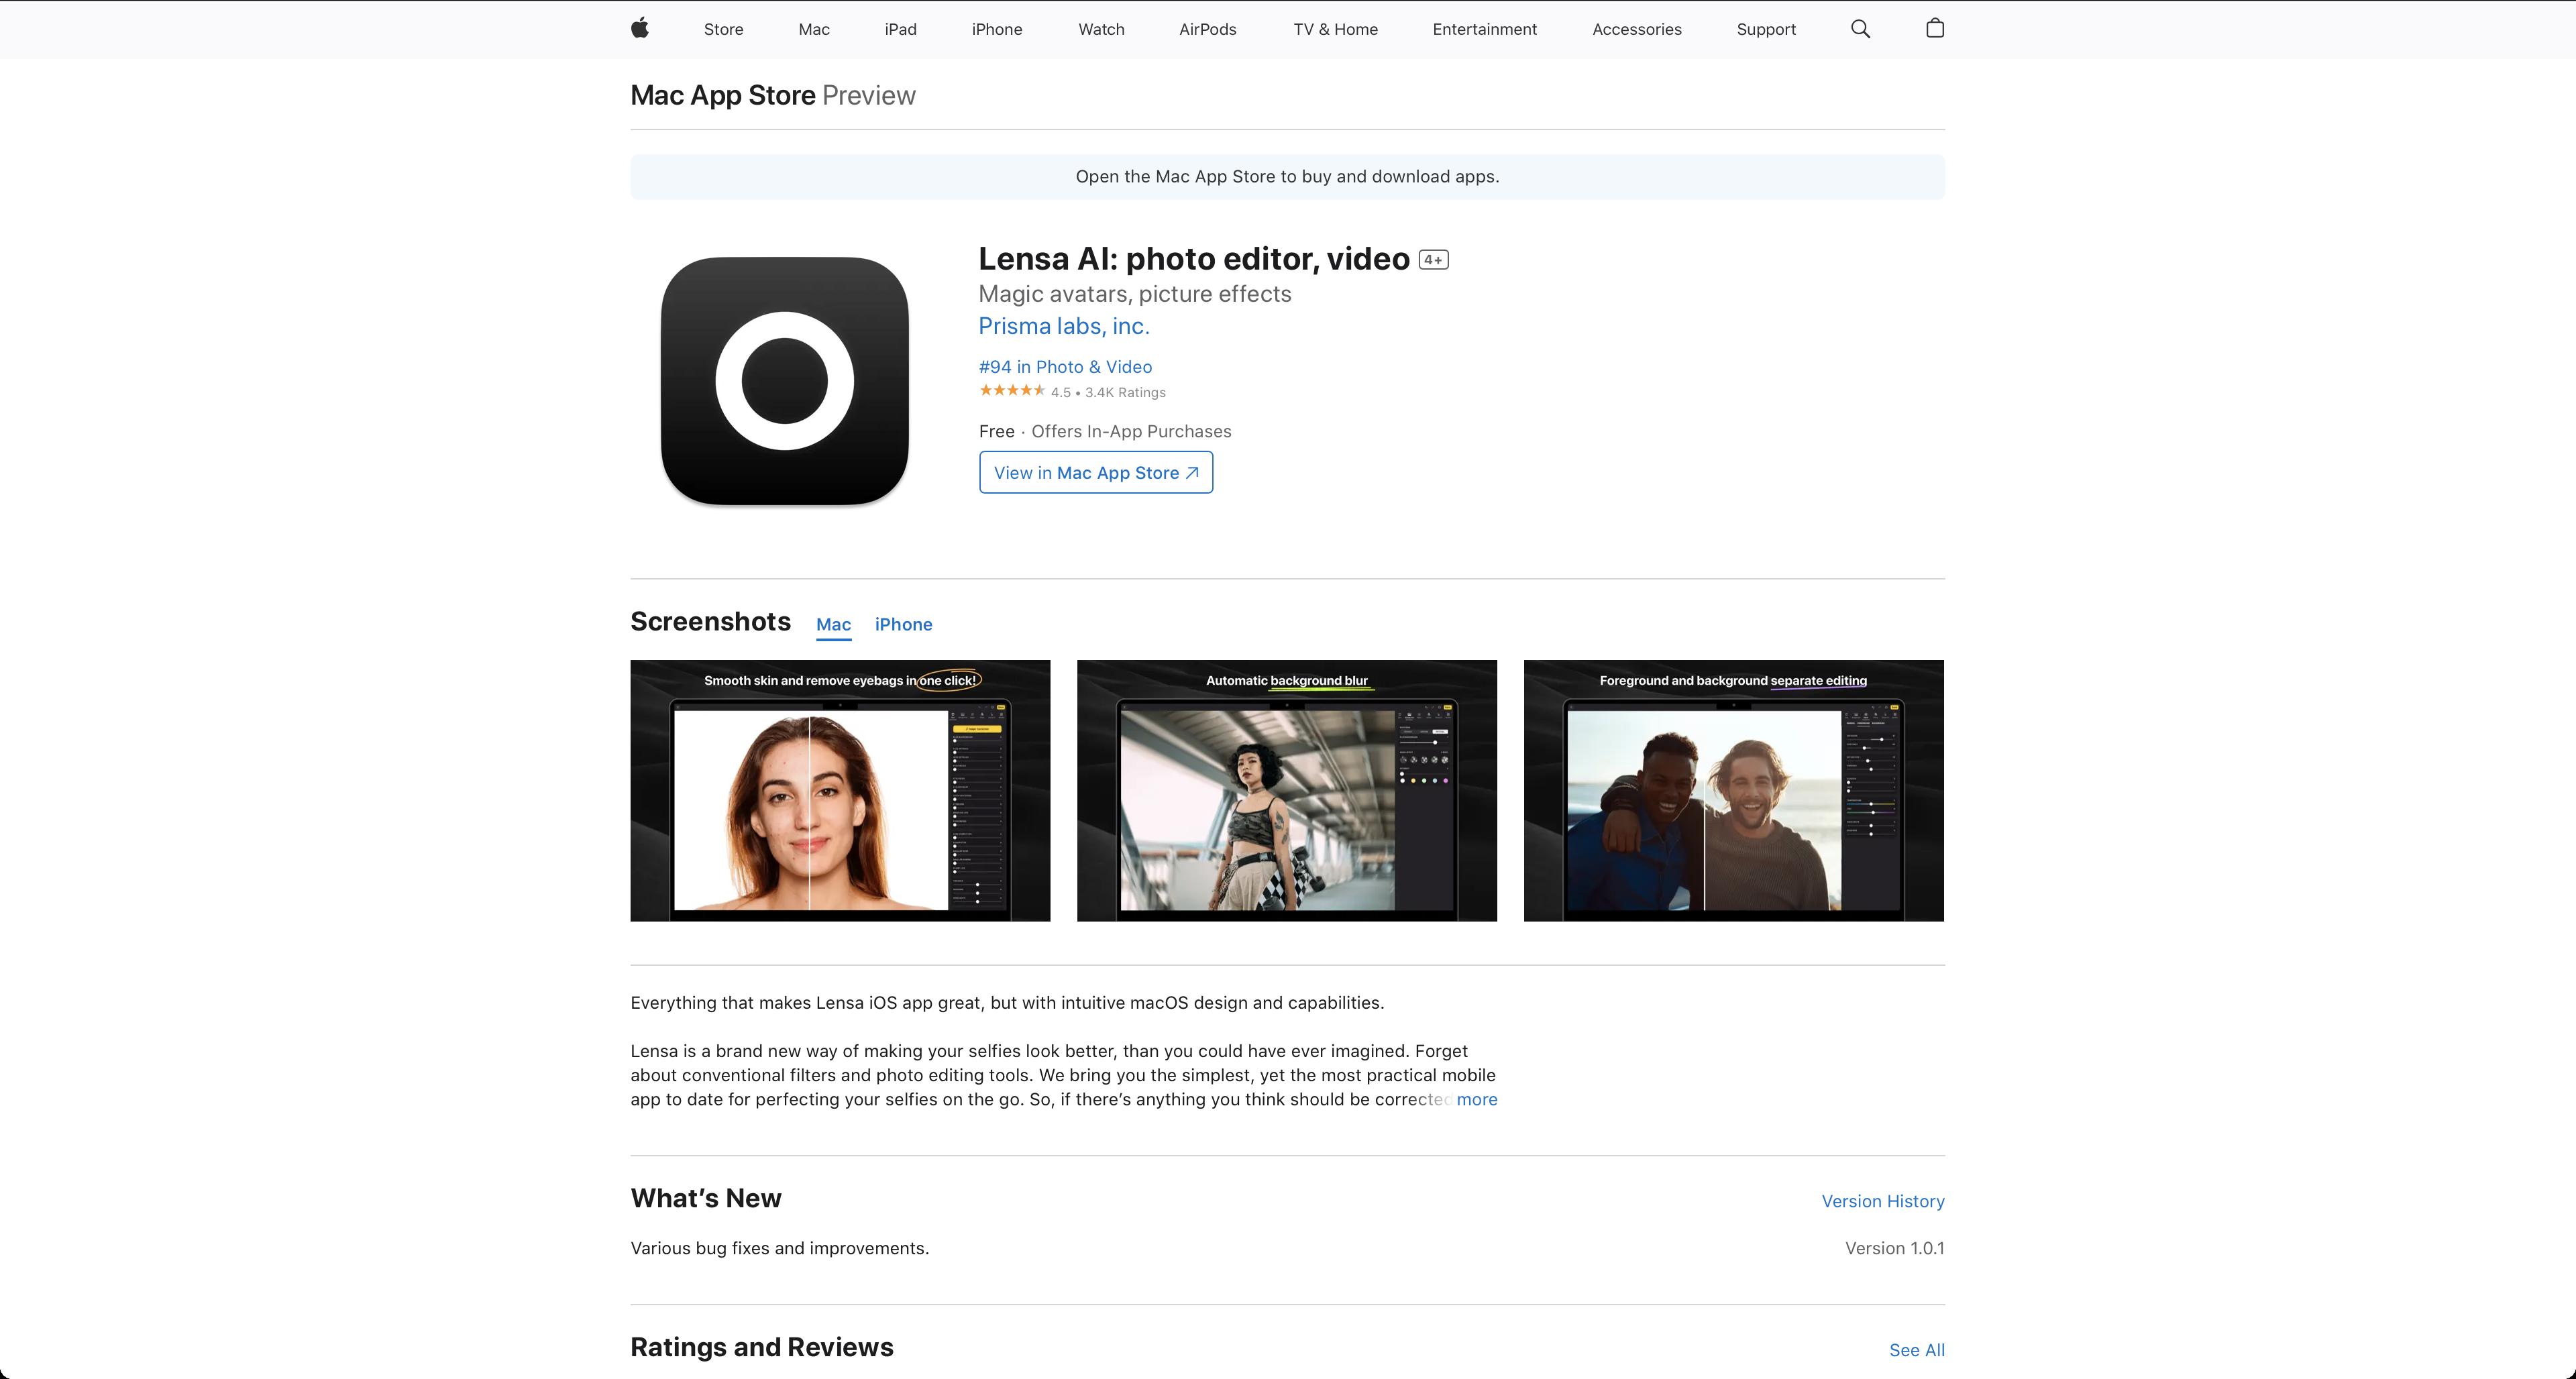Open the AirPods menu item
Screen dimensions: 2576x1379
pyautogui.click(x=1207, y=29)
